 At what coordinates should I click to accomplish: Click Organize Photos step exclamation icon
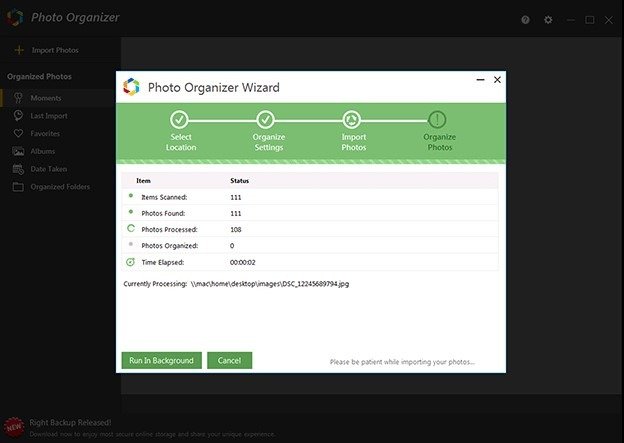pyautogui.click(x=437, y=119)
